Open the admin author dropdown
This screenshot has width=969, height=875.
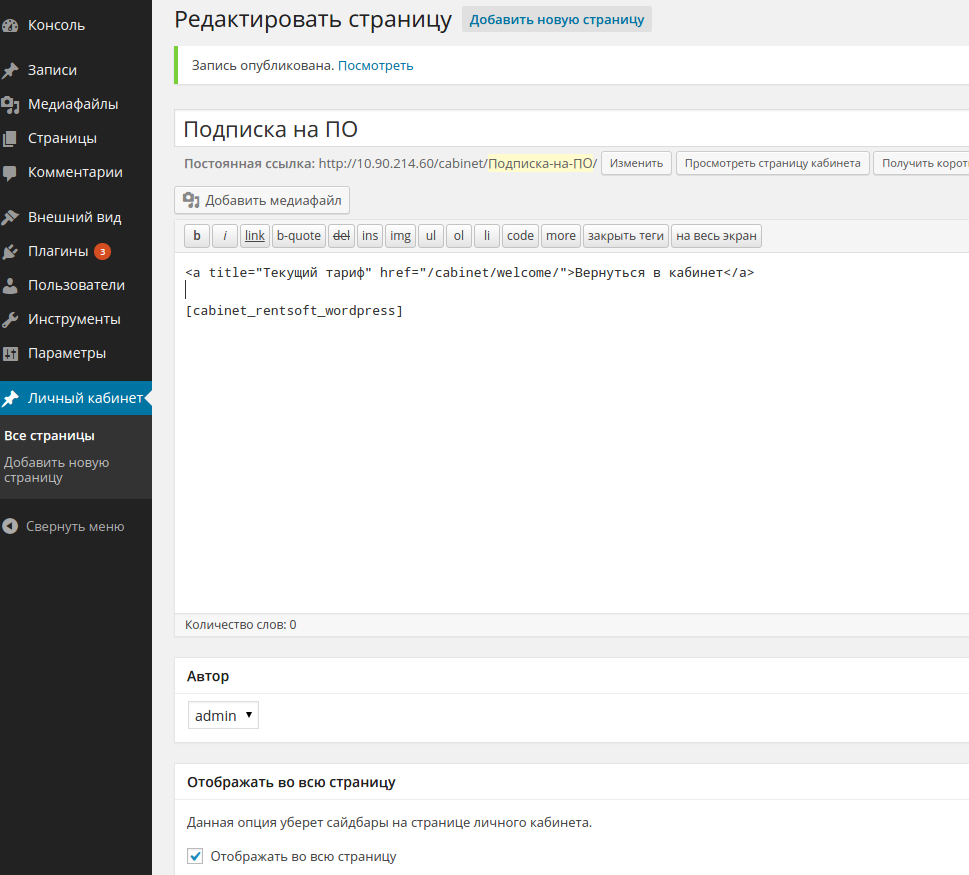[223, 716]
